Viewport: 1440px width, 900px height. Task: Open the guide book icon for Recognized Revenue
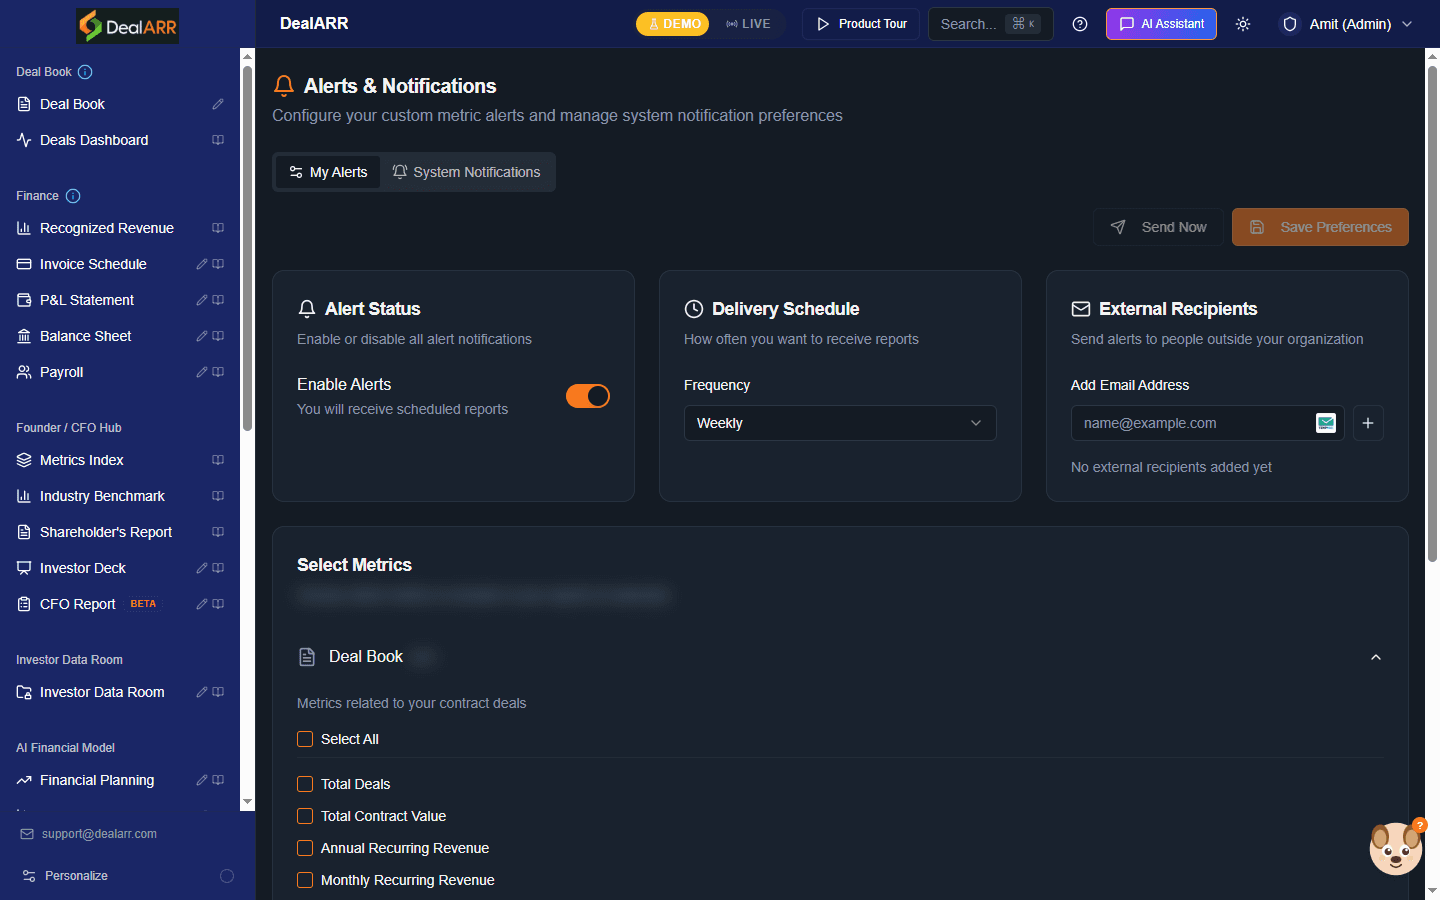pos(218,228)
